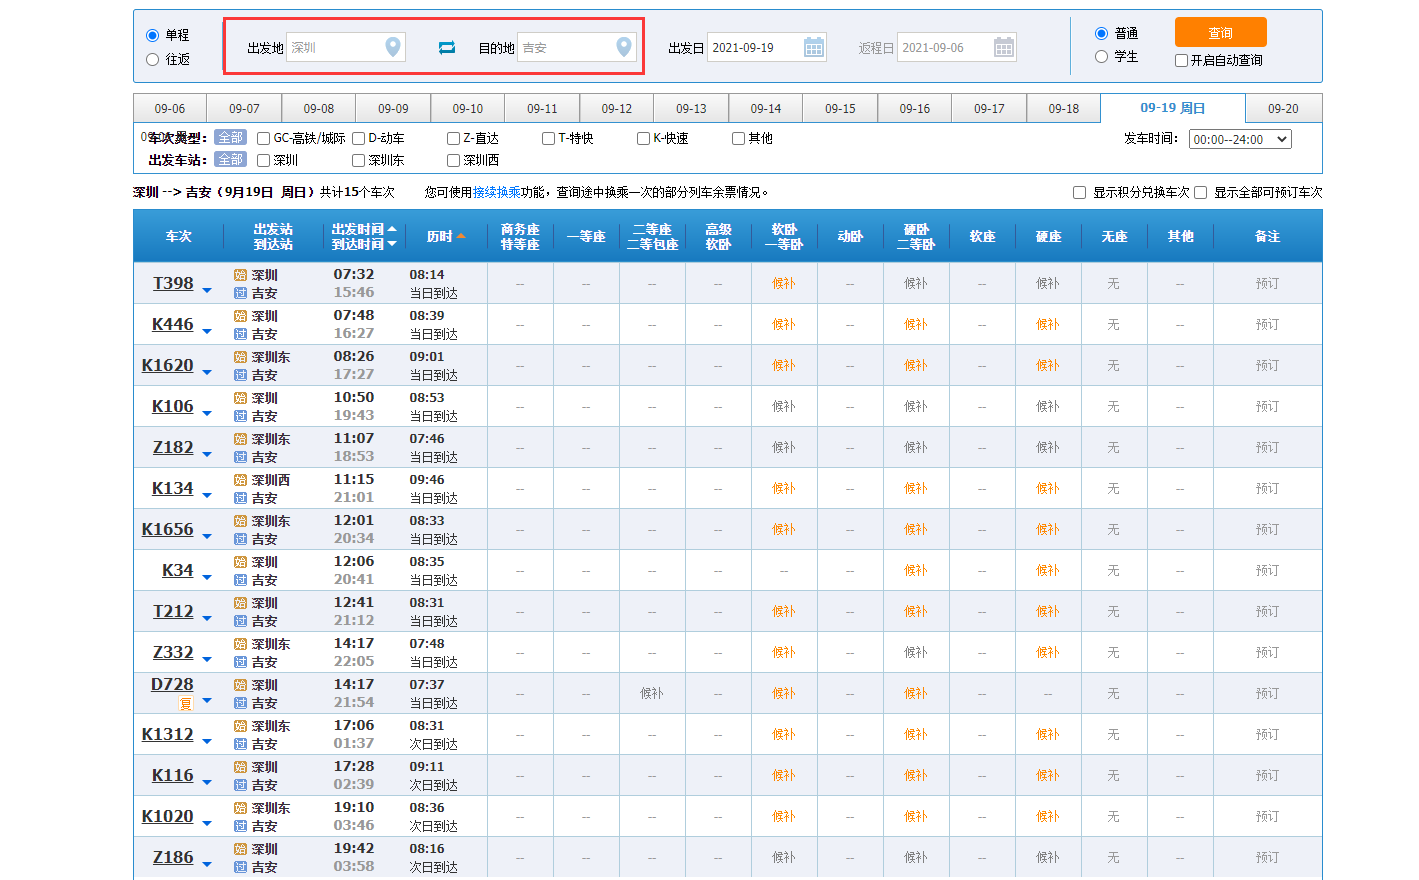This screenshot has width=1419, height=880.
Task: Expand stop details arrow for K1620
Action: (207, 373)
